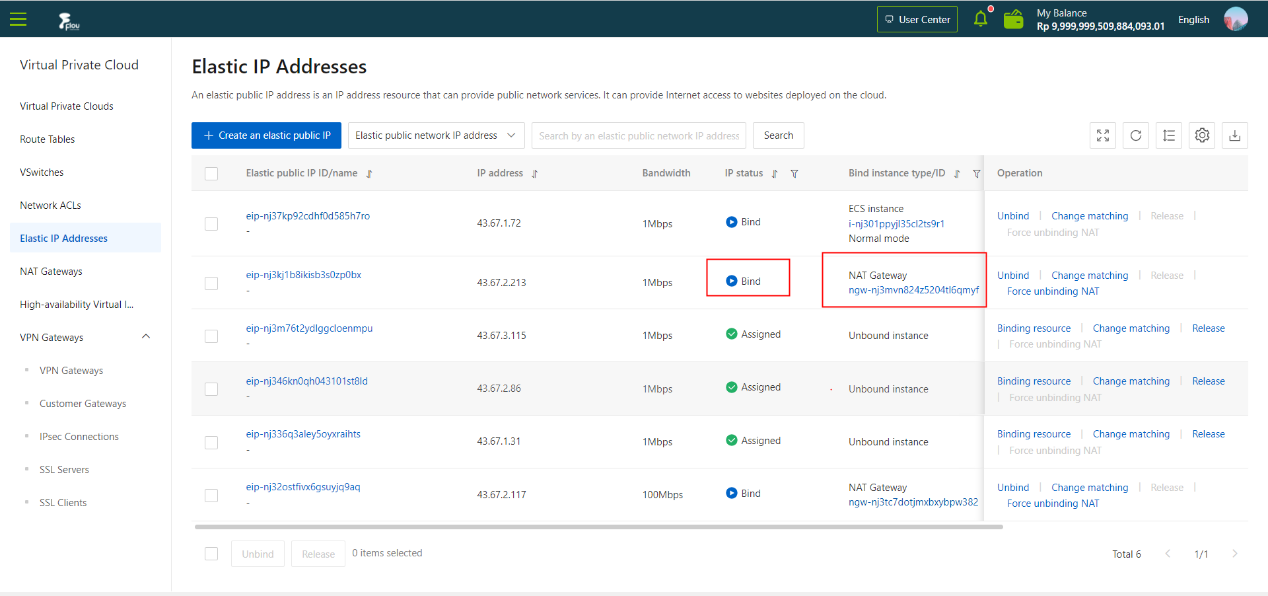Focus the elastic IP search input field
Viewport: 1268px width, 596px height.
[x=638, y=136]
